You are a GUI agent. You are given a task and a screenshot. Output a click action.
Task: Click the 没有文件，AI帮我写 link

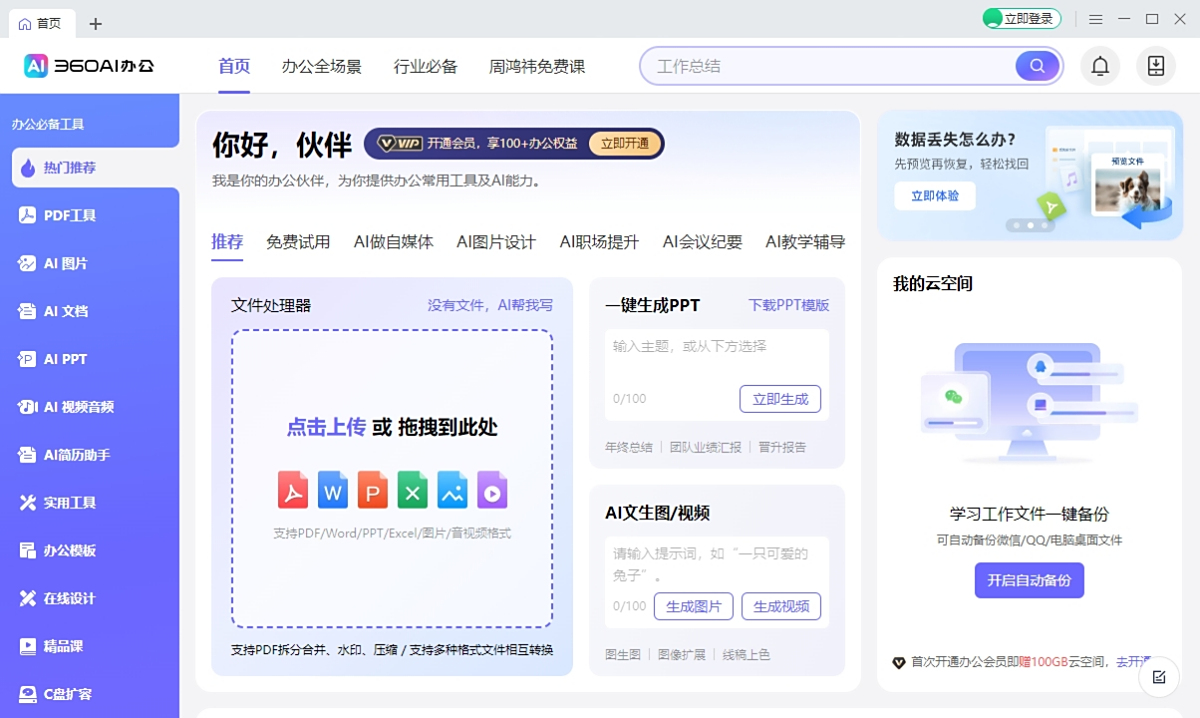490,304
